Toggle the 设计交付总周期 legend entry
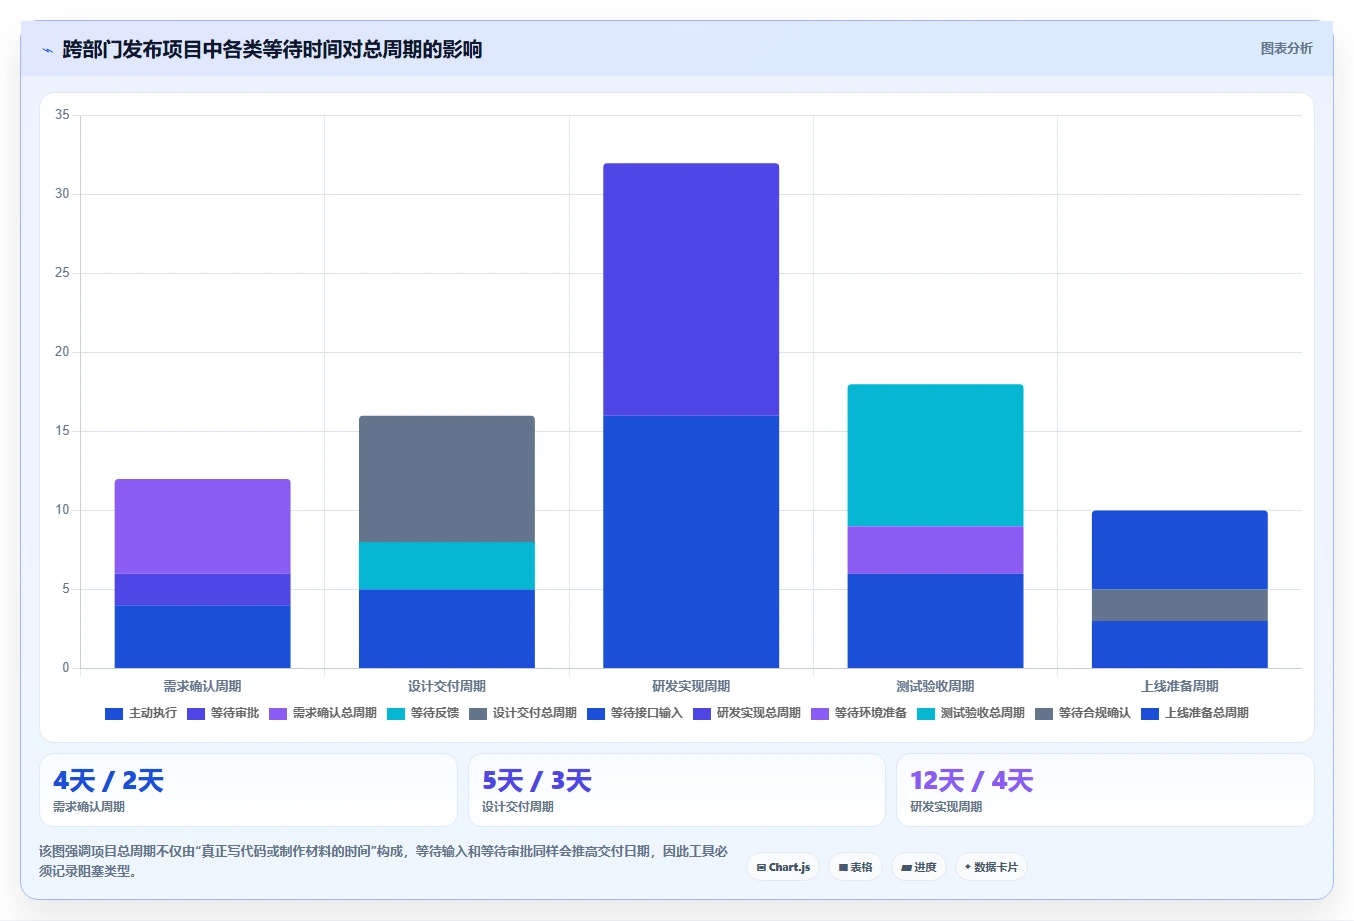The height and width of the screenshot is (921, 1354). 523,713
